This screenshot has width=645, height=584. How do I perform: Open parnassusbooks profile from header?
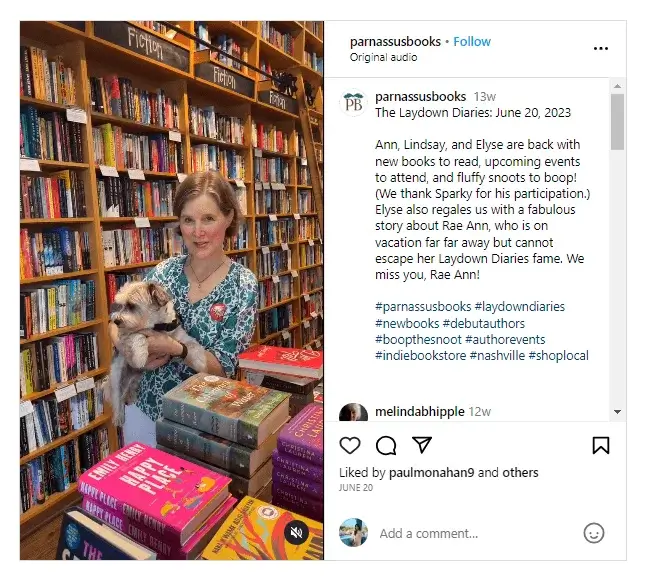(395, 42)
